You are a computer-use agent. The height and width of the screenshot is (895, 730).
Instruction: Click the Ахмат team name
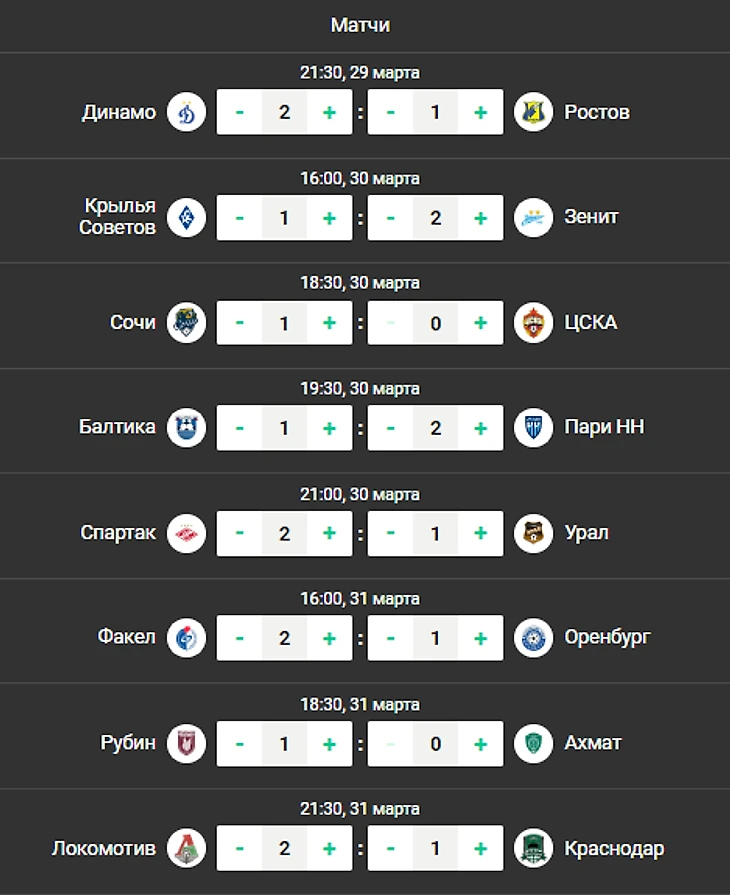pos(592,743)
